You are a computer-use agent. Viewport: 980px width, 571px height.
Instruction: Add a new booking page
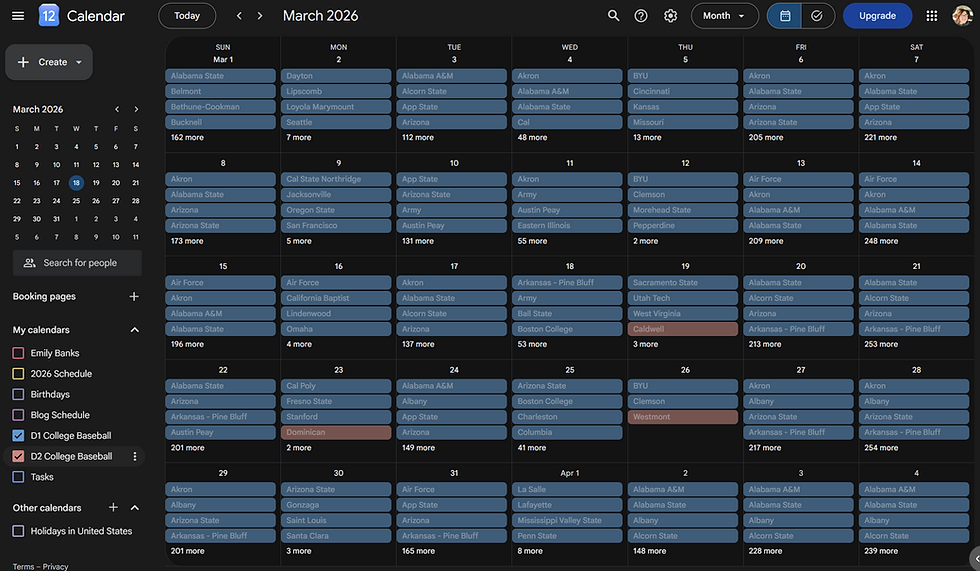(x=134, y=296)
